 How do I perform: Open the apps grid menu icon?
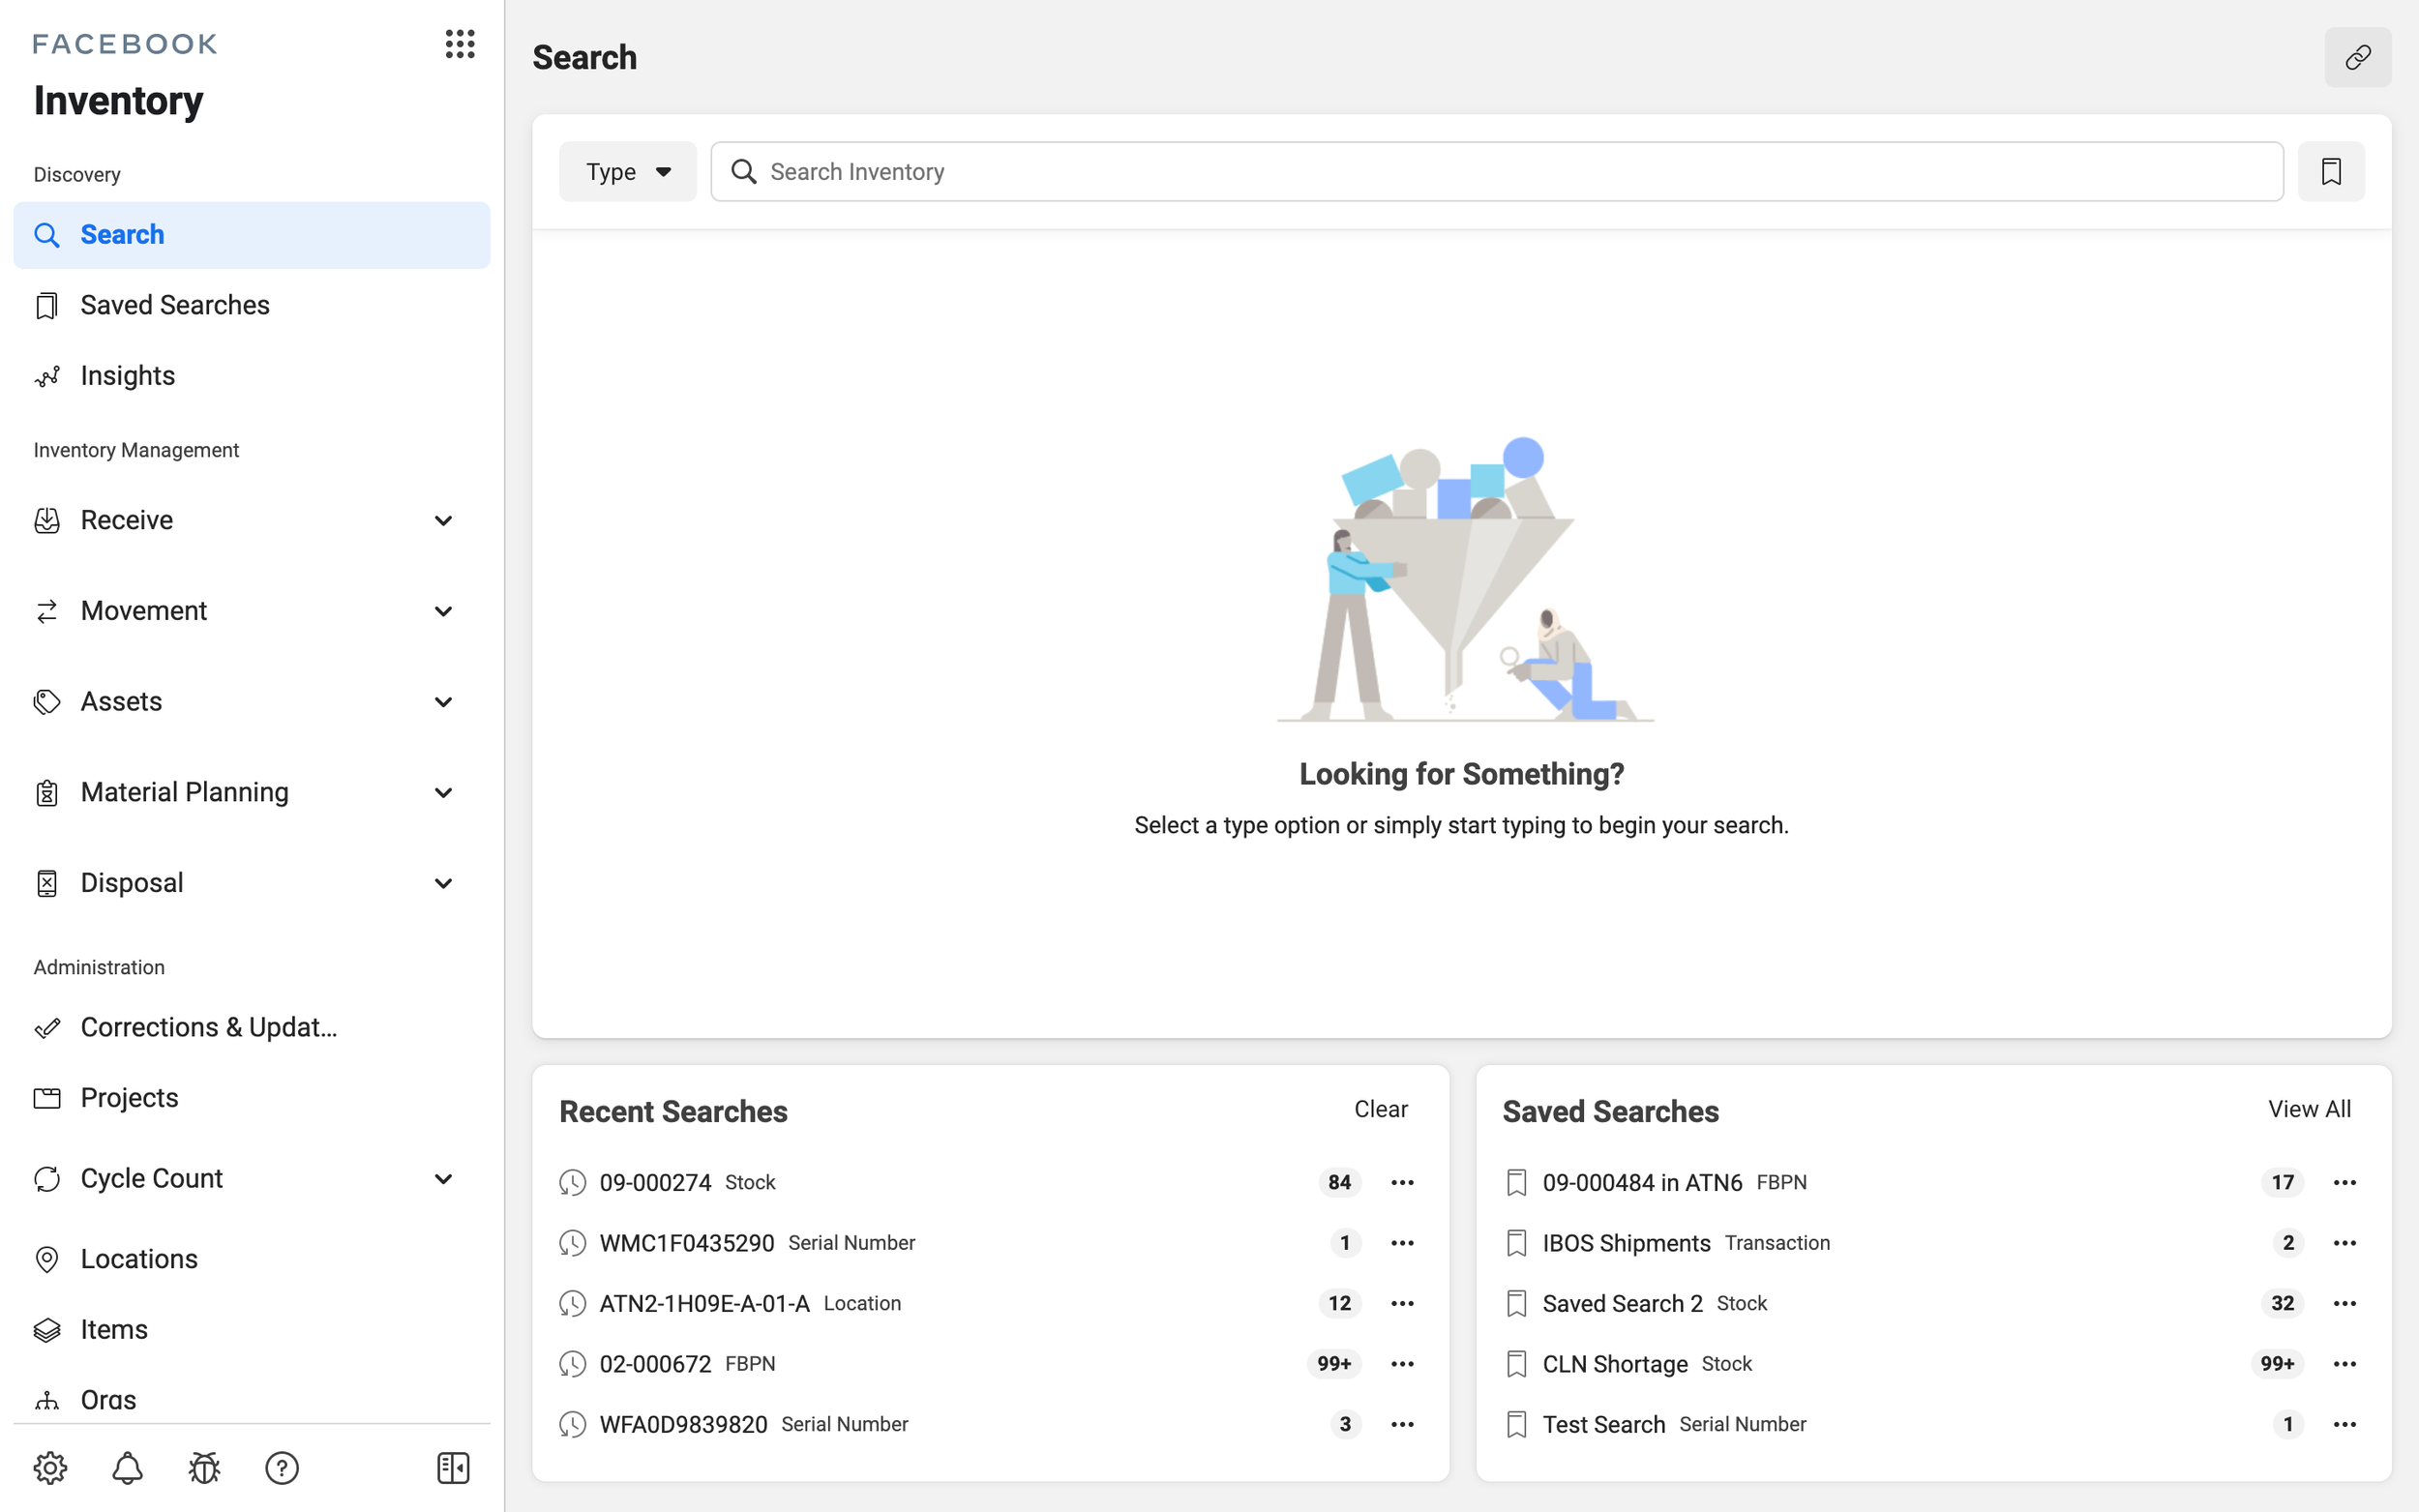[459, 44]
